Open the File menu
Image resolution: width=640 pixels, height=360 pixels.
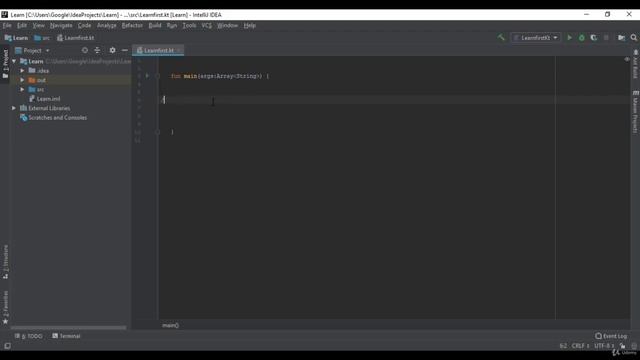pos(7,25)
